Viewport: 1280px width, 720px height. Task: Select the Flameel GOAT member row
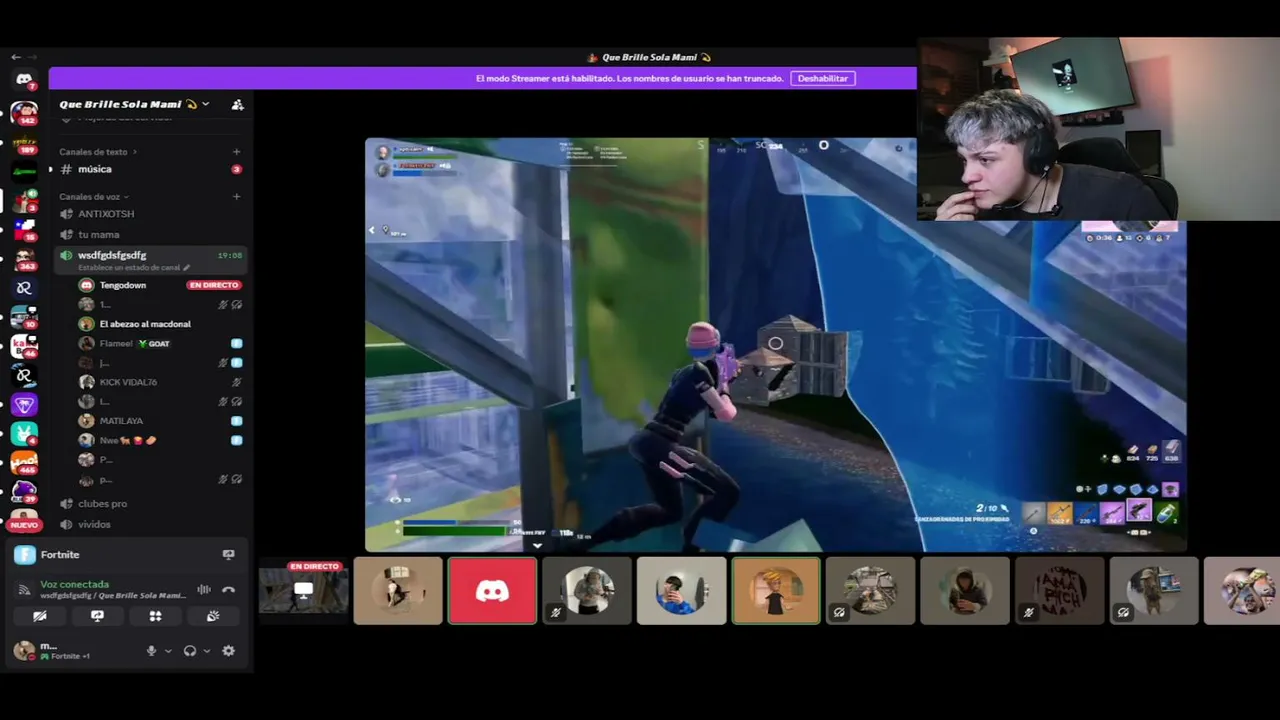160,343
